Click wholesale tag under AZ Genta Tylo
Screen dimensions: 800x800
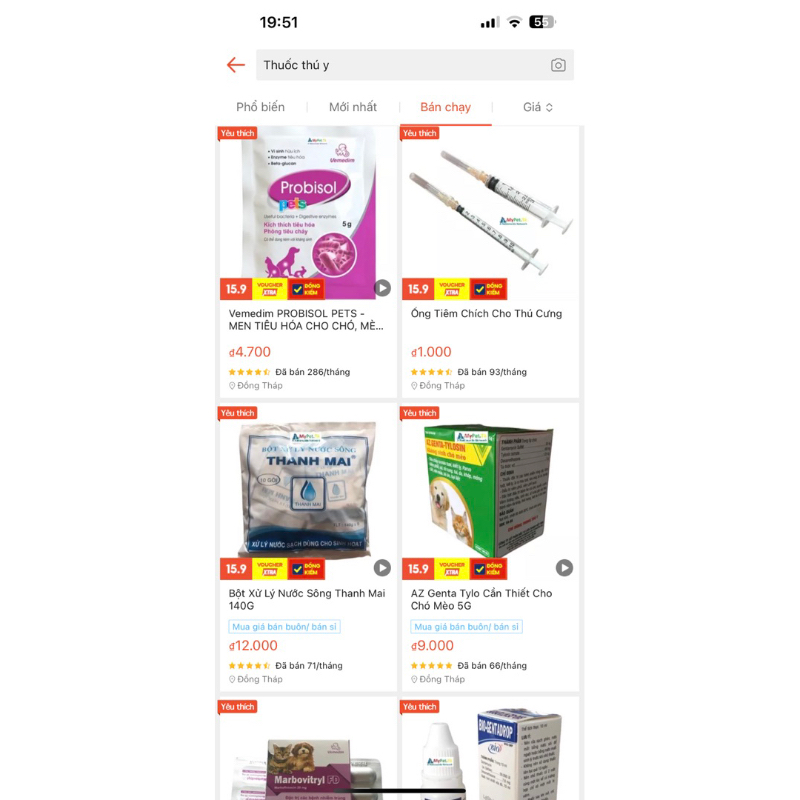(466, 627)
